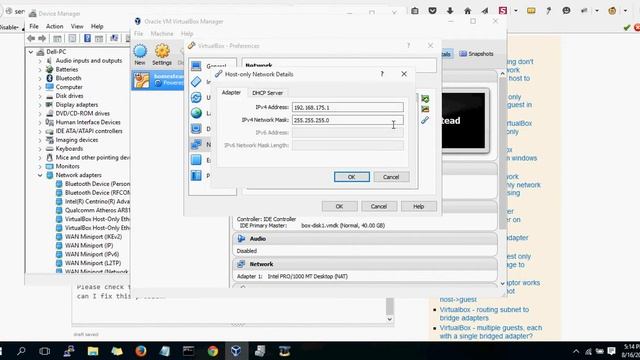Image resolution: width=640 pixels, height=360 pixels.
Task: Click VM details pane scroll up arrow
Action: pyautogui.click(x=502, y=74)
